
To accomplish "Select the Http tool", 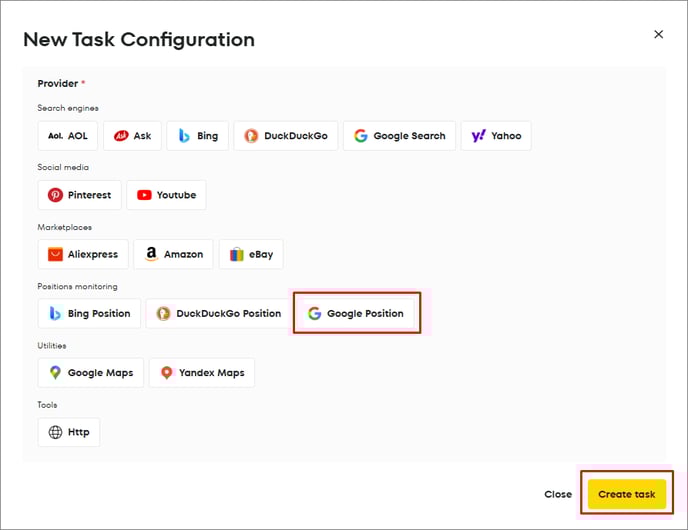I will (x=69, y=432).
